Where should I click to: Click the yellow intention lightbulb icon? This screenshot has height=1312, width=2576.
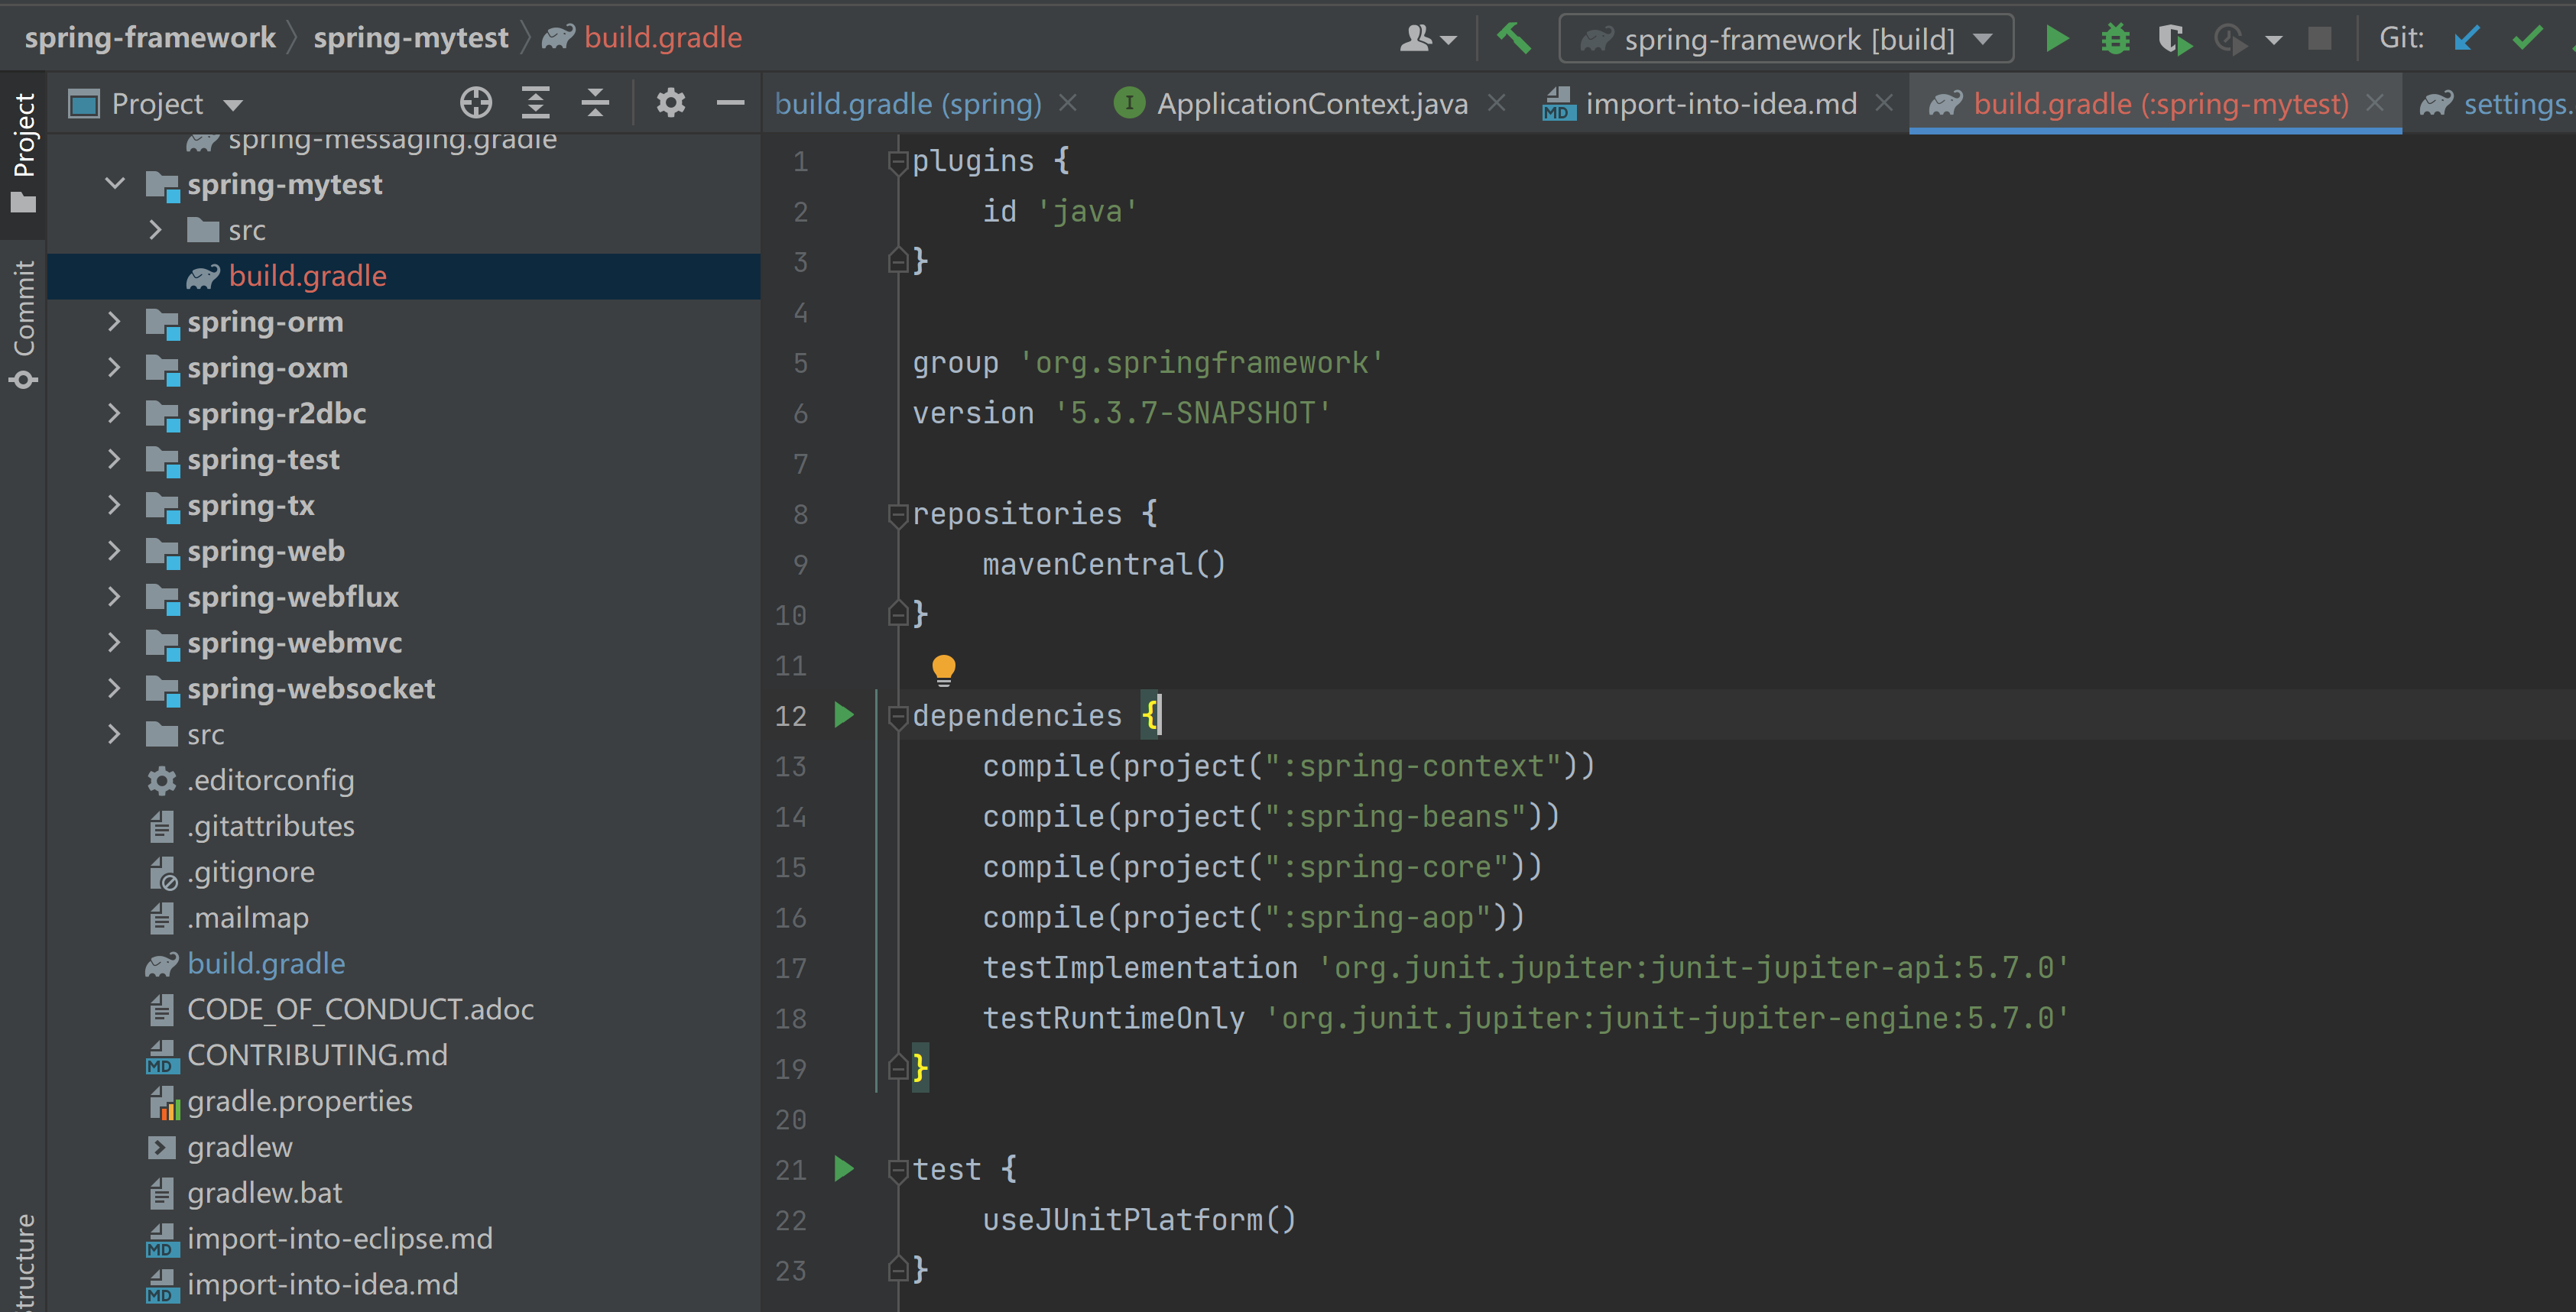click(943, 669)
